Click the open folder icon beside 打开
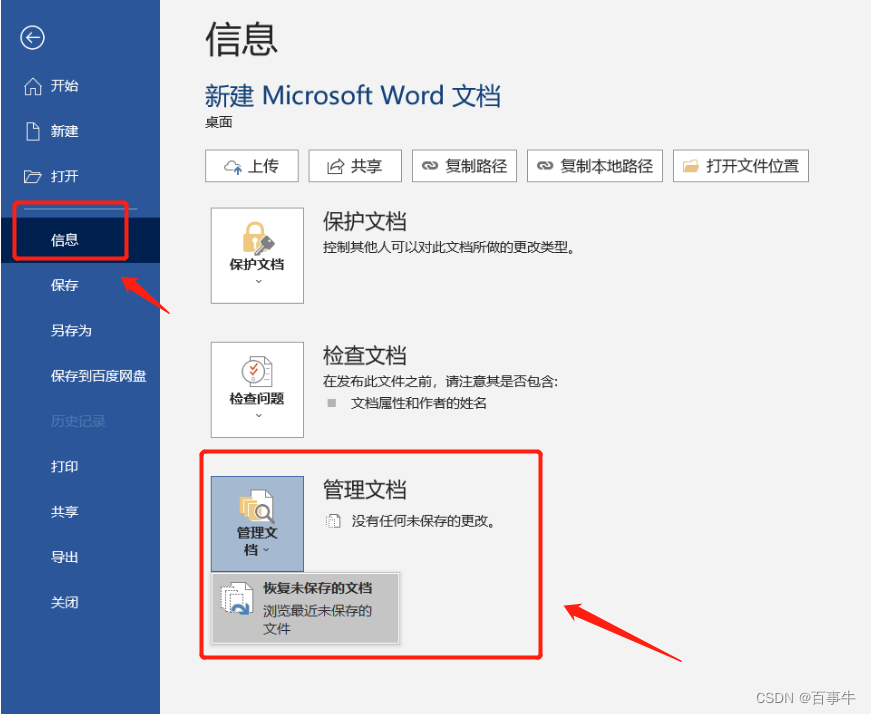871x714 pixels. tap(33, 177)
